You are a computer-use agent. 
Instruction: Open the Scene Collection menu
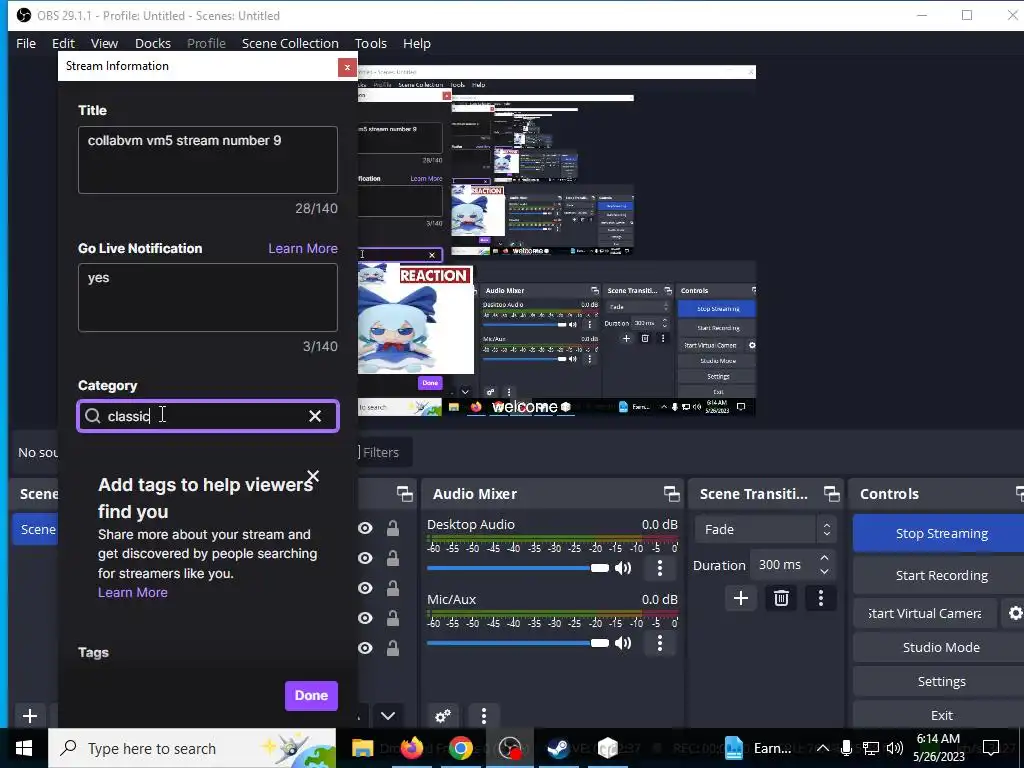coord(290,44)
